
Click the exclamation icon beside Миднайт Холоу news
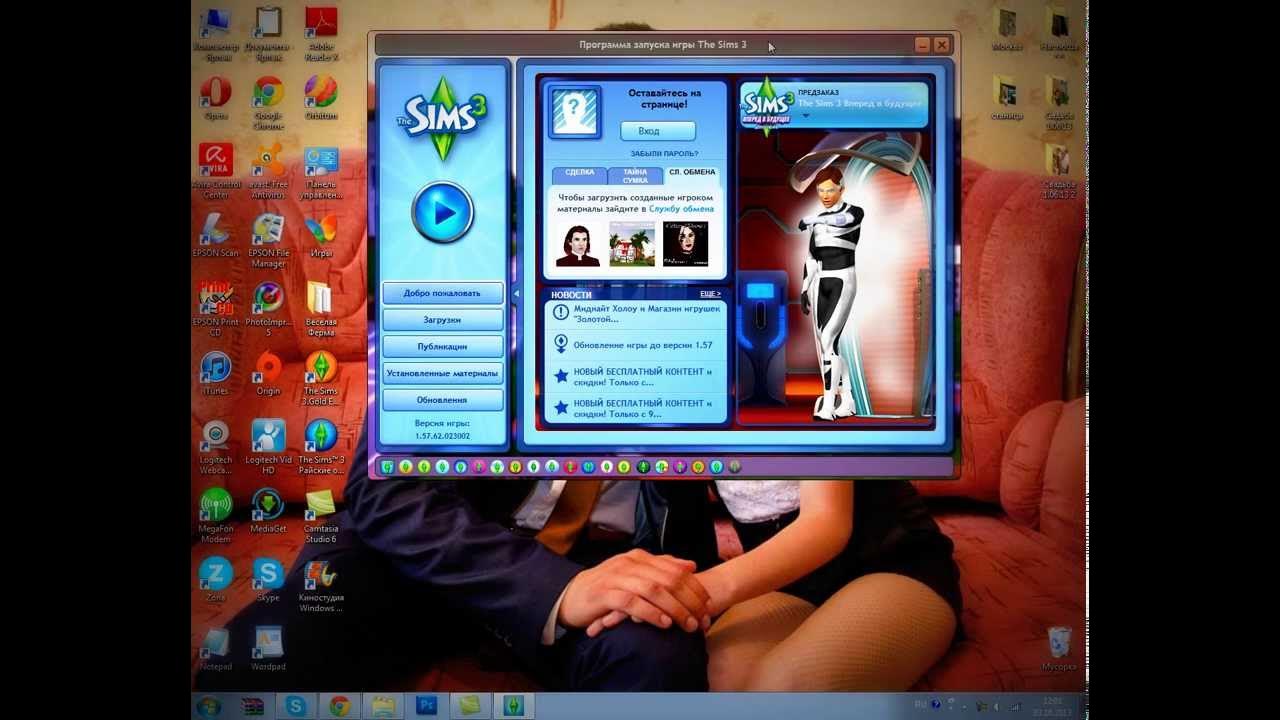point(561,313)
